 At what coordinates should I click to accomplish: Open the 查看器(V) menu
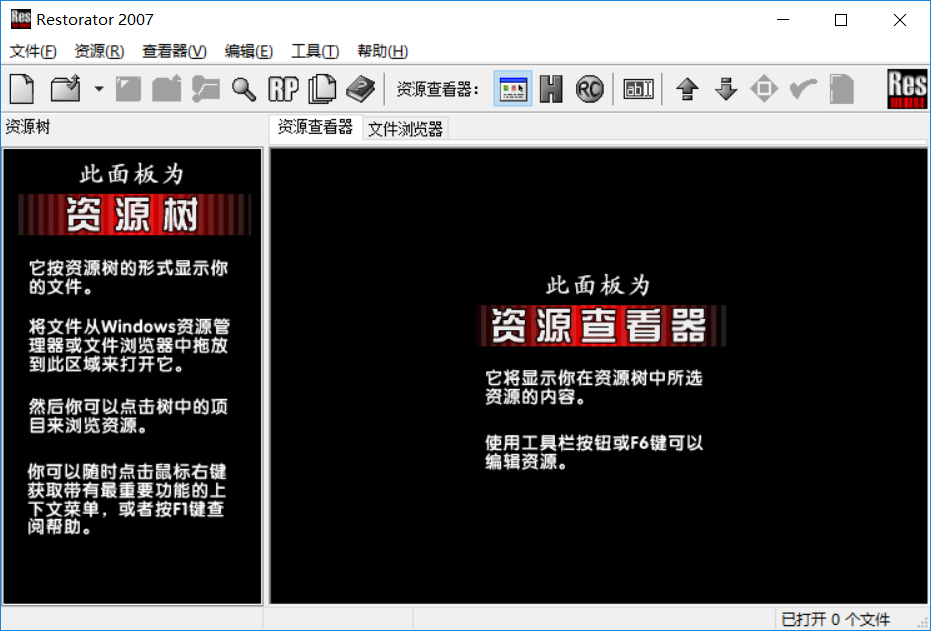click(174, 51)
